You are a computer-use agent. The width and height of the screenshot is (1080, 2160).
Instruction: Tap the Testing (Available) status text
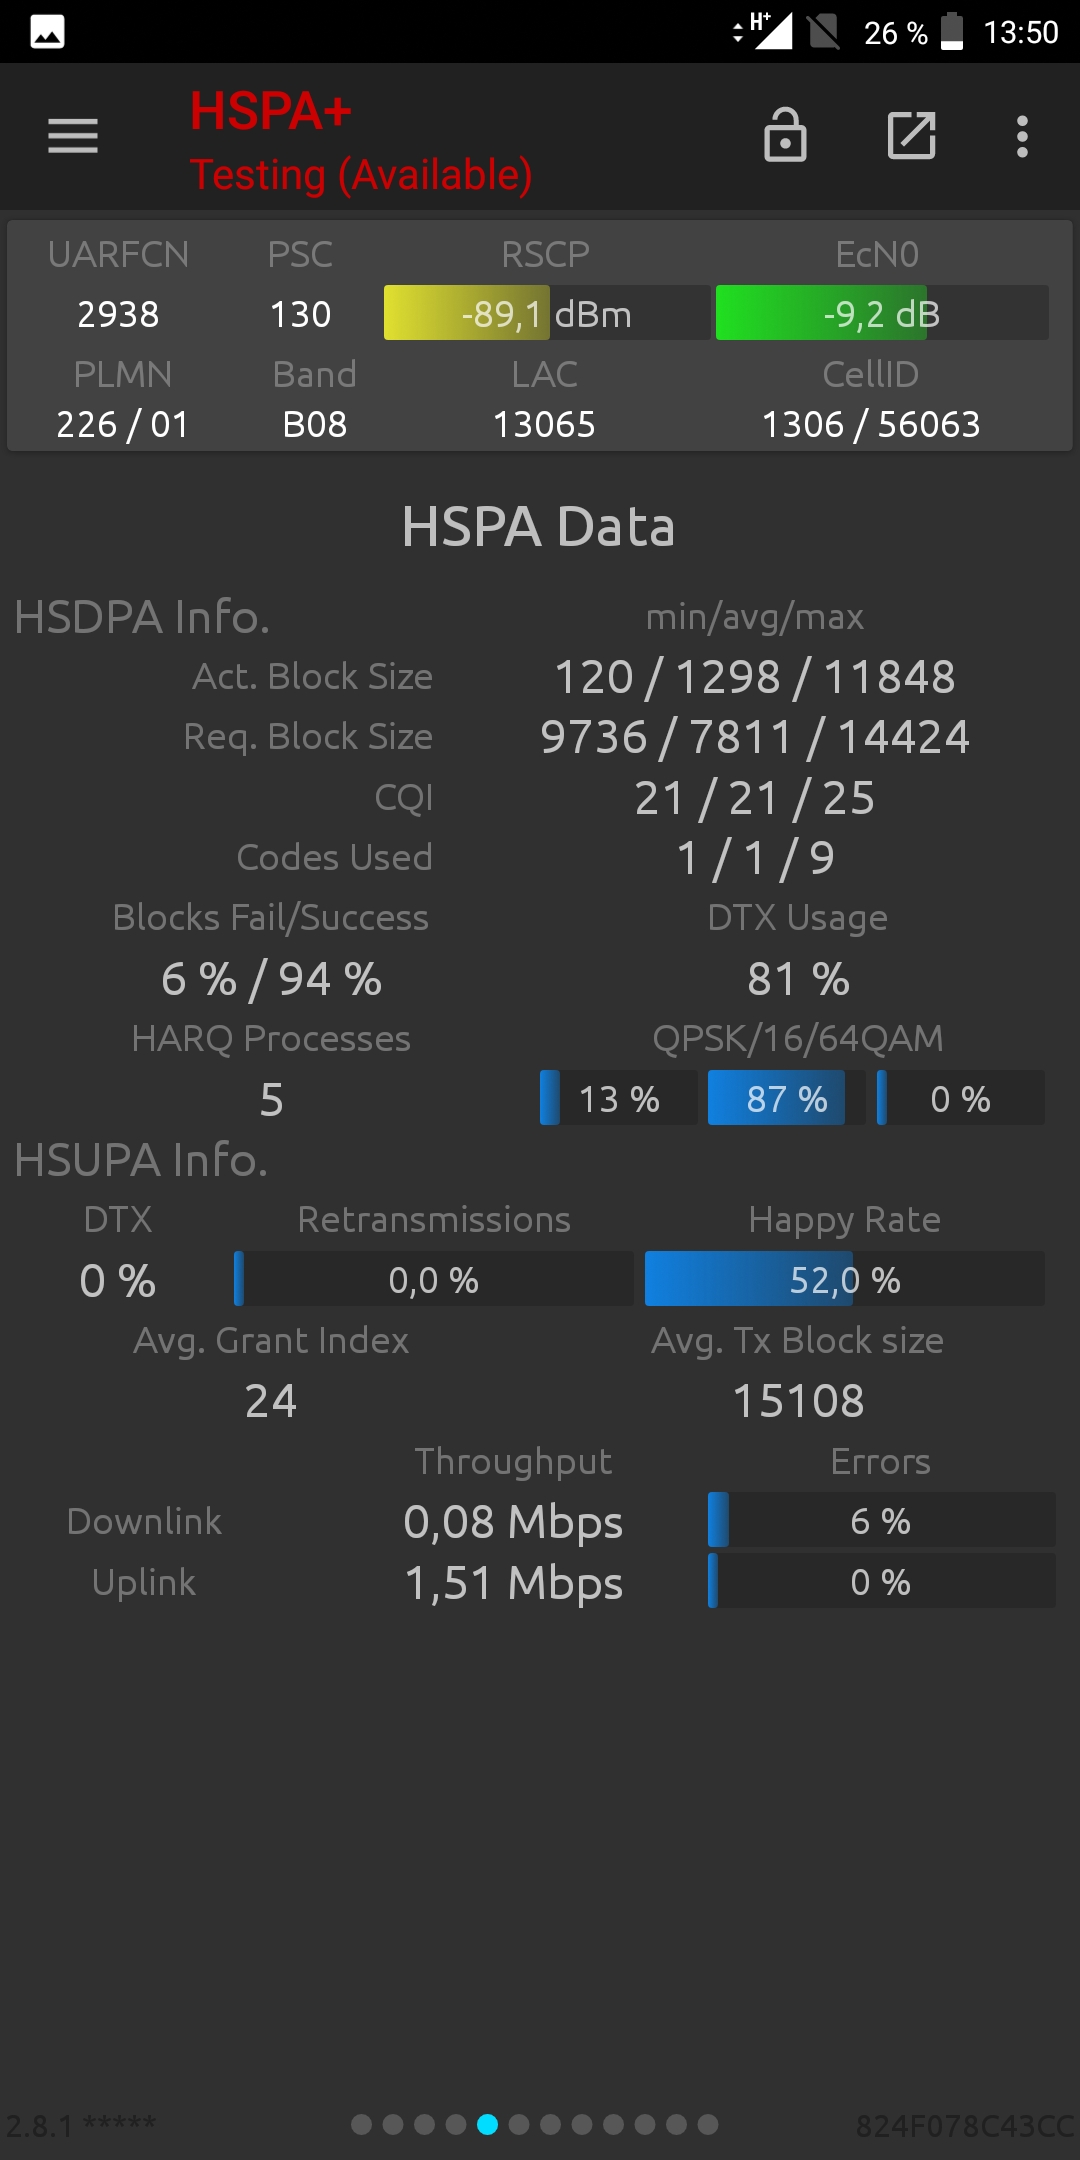pos(361,175)
